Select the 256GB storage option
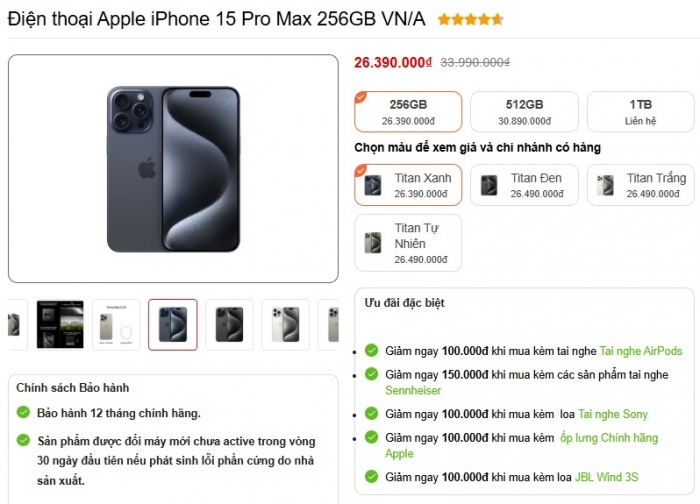This screenshot has width=700, height=504. pos(408,112)
